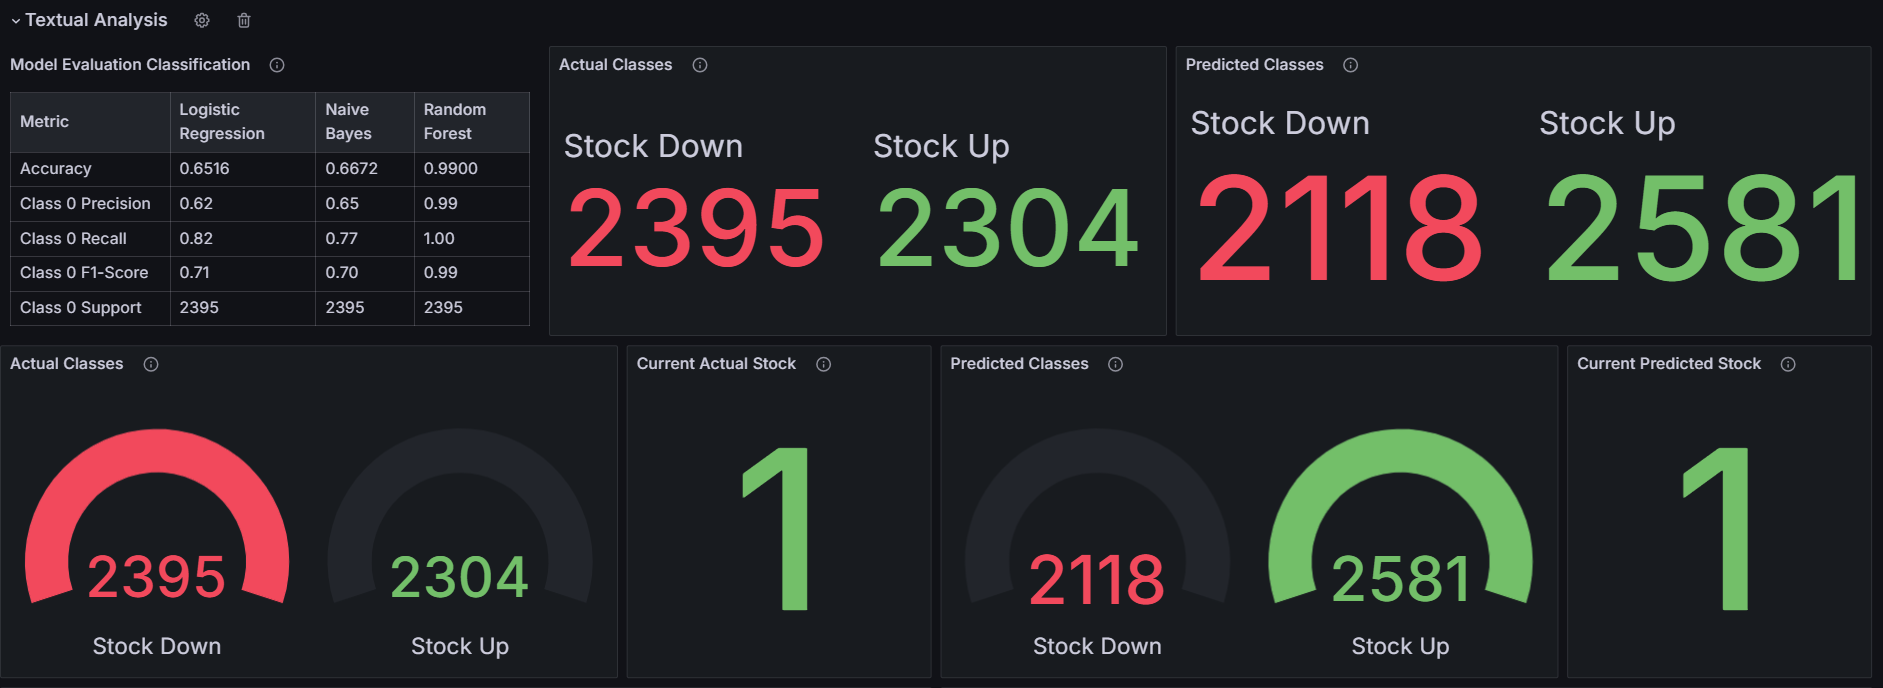1883x688 pixels.
Task: Click info icon on Actual Classes gauge panel
Action: pos(151,364)
